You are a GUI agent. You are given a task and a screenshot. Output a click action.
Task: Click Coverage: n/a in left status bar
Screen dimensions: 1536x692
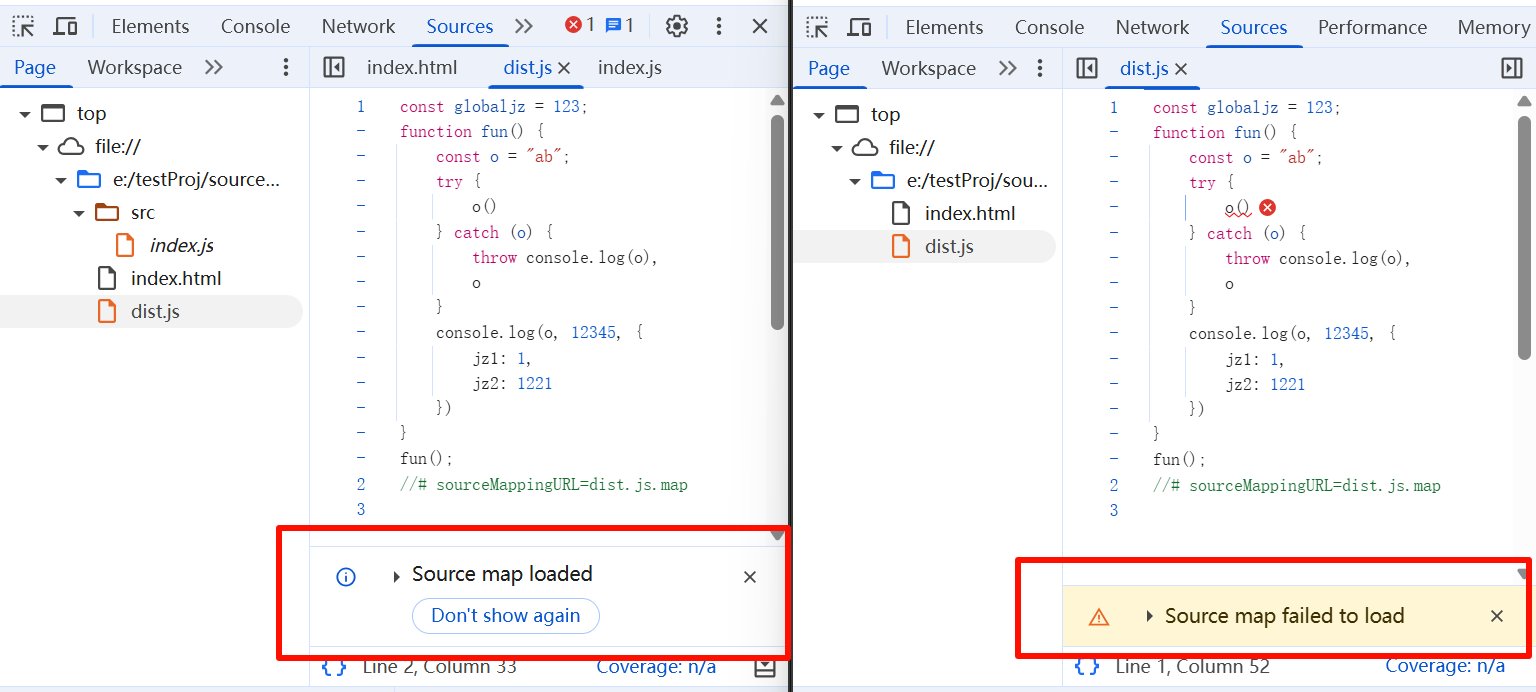tap(656, 667)
